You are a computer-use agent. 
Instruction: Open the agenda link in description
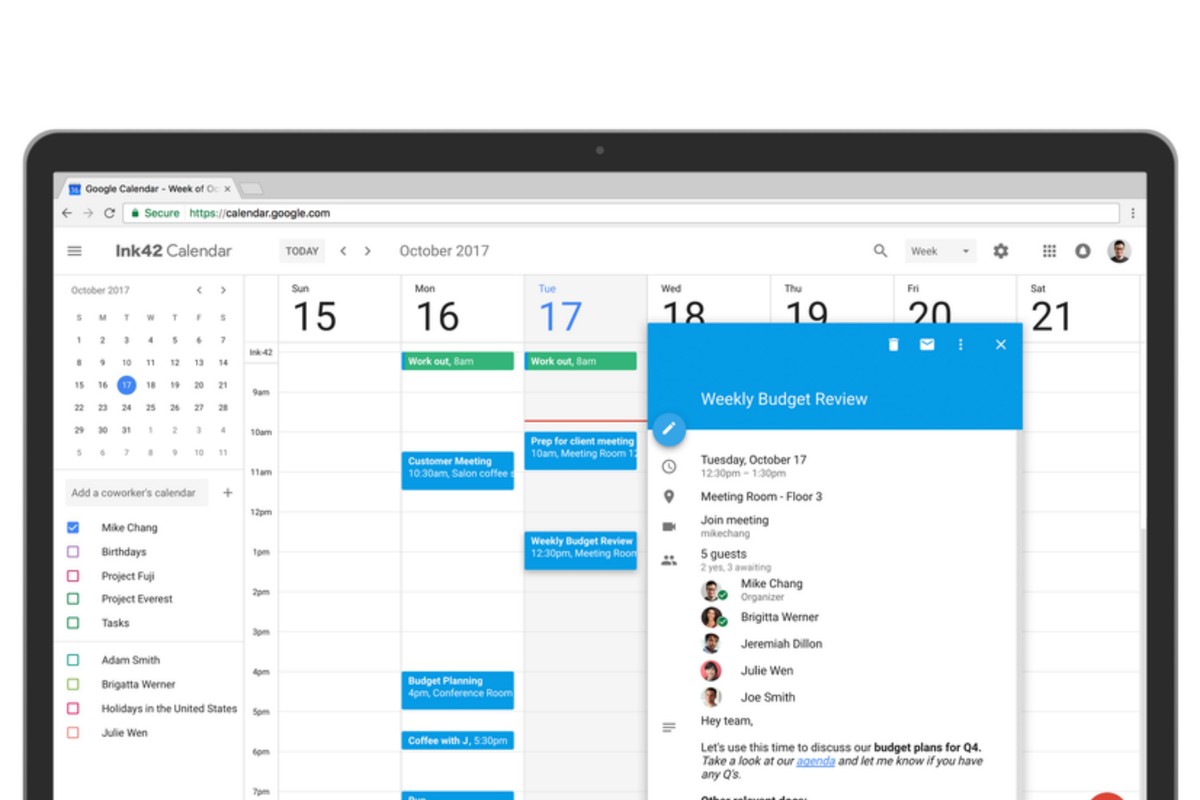coord(816,761)
